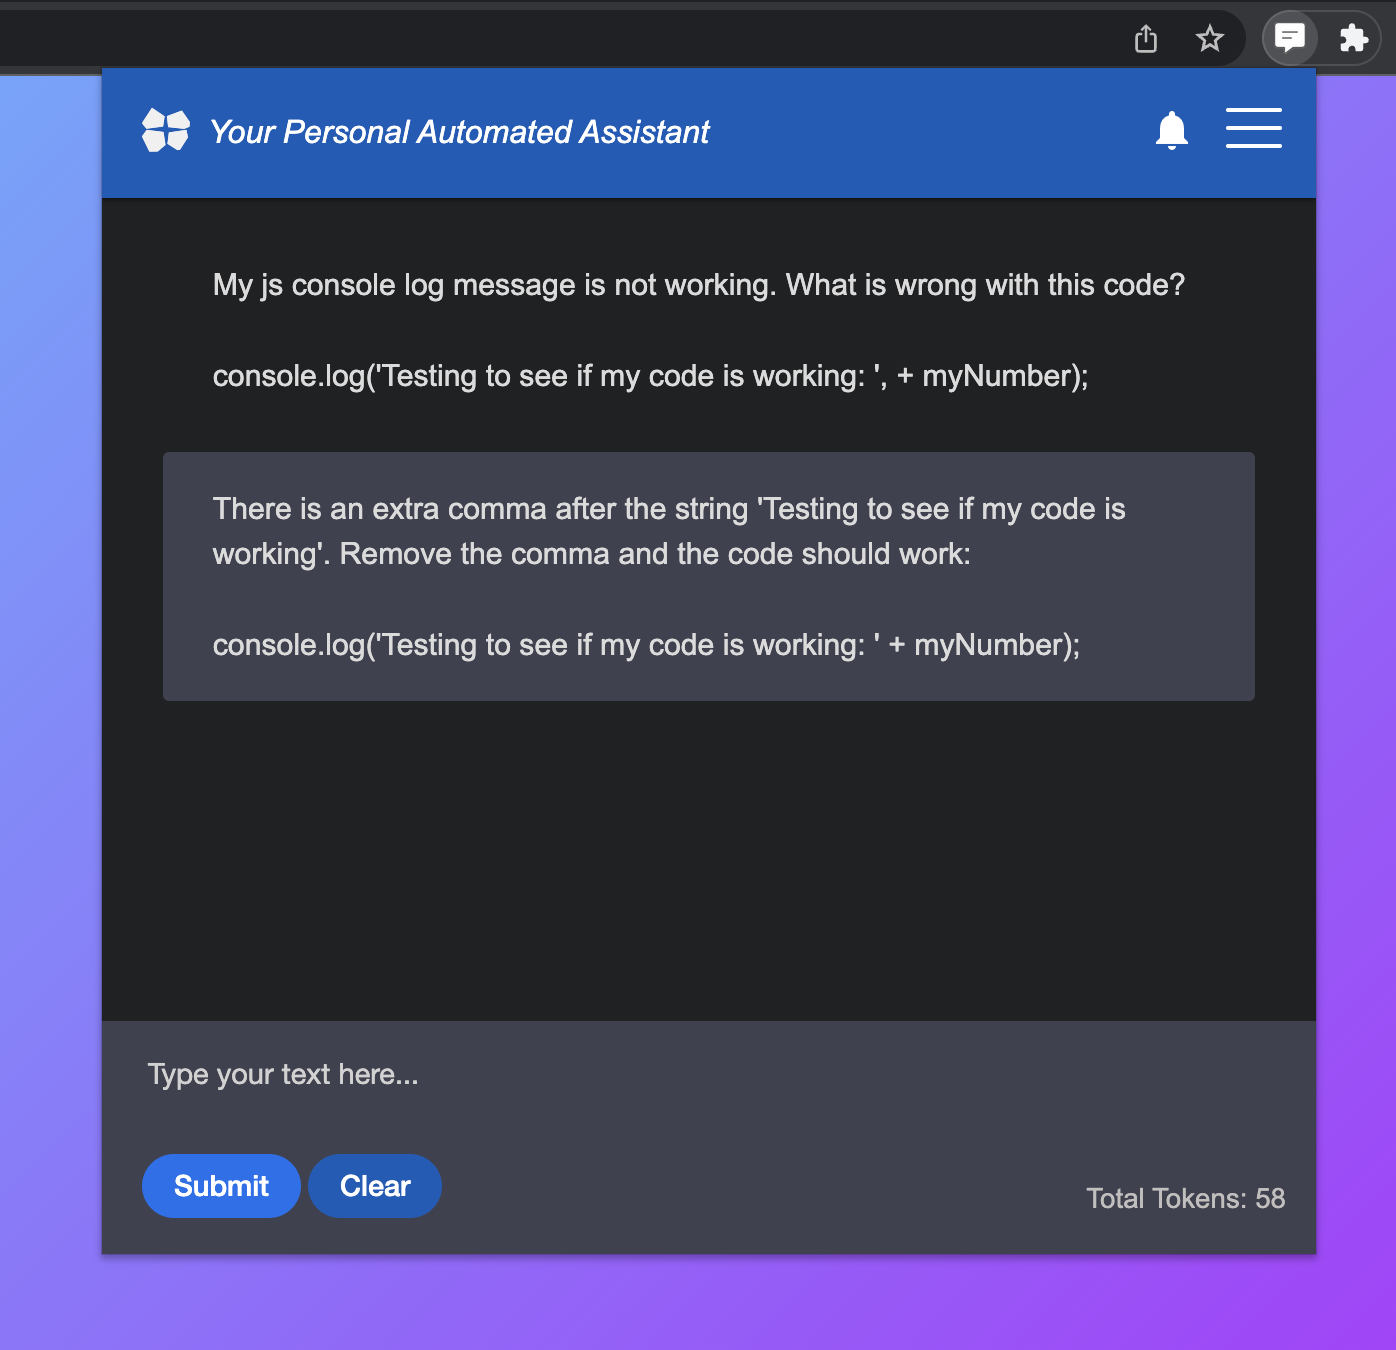Click the assistant's extra comma explanation text
1396x1350 pixels.
669,531
